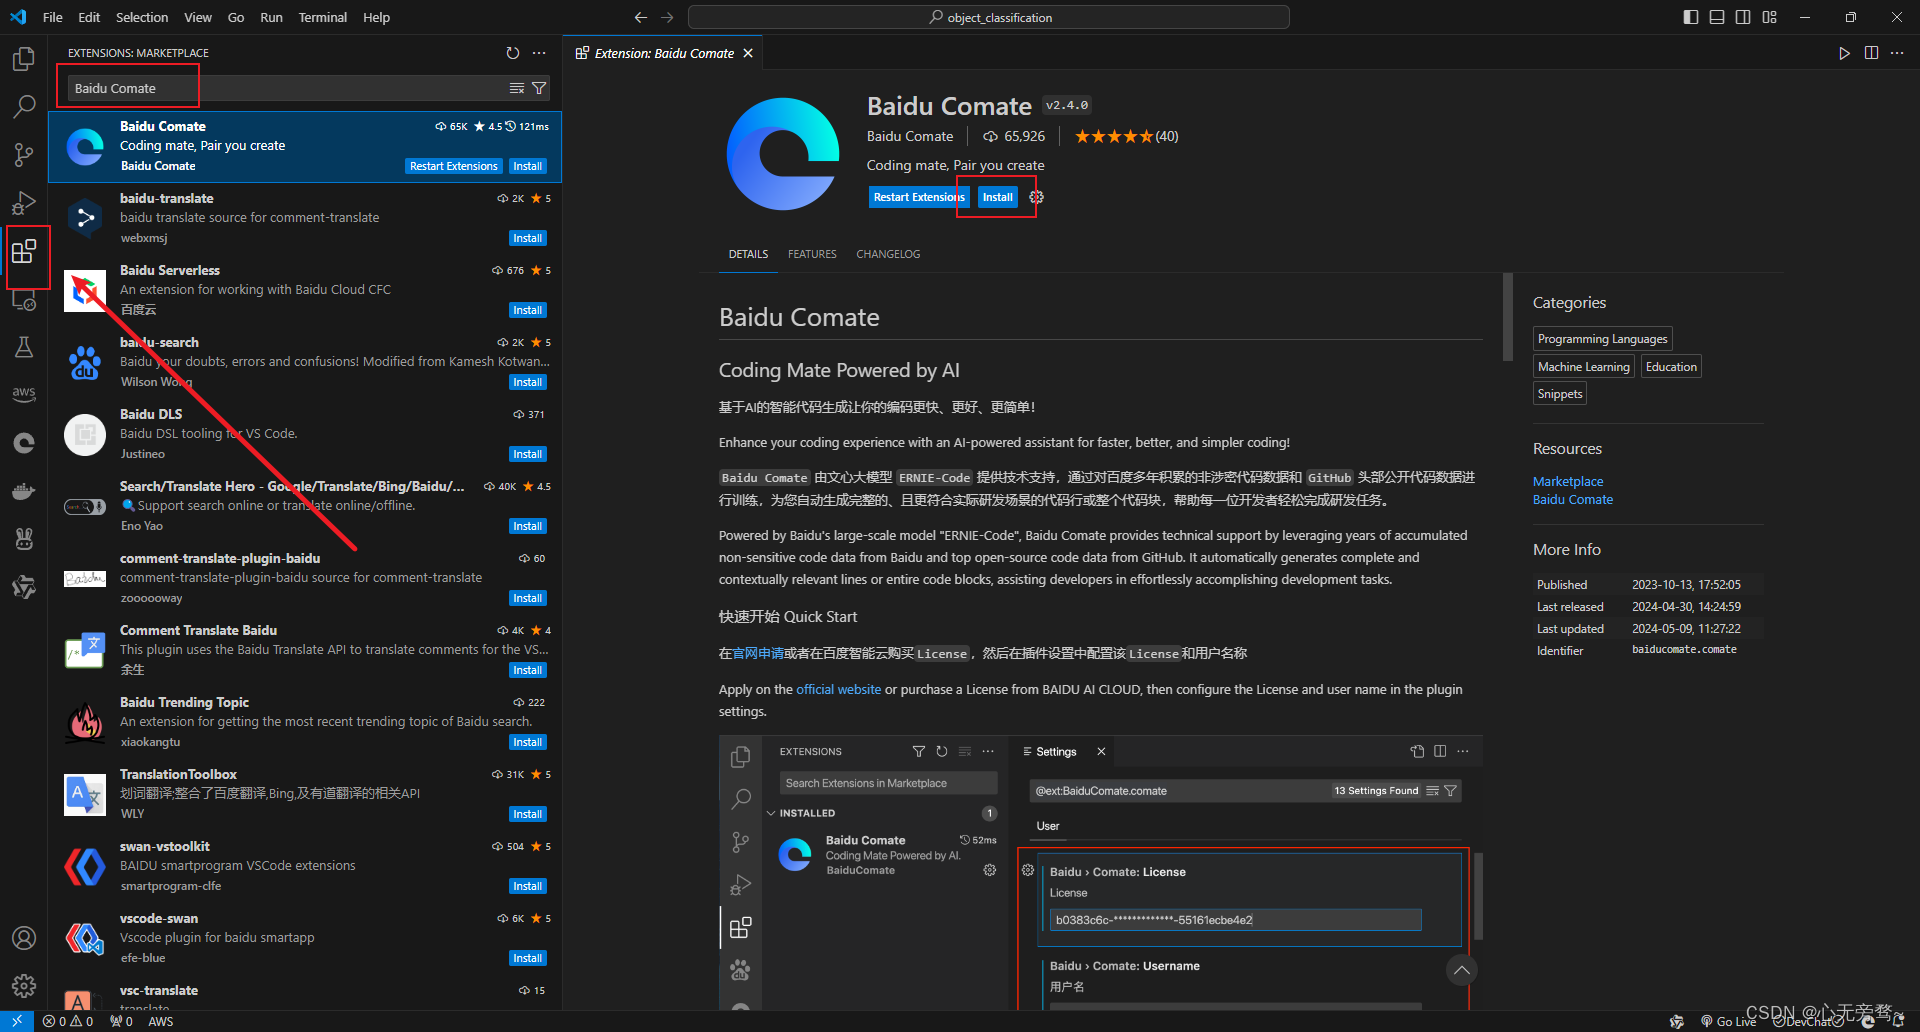The height and width of the screenshot is (1032, 1920).
Task: Open the Run and Debug view
Action: coord(24,203)
